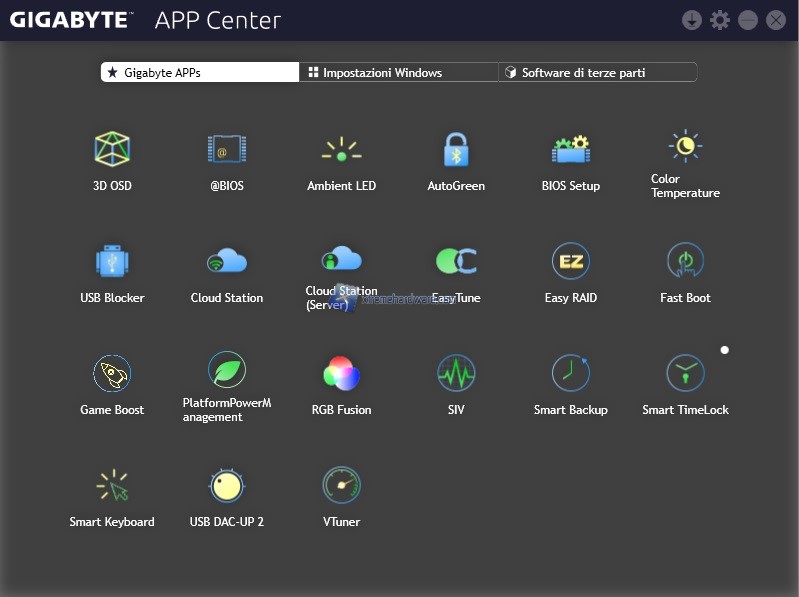
Task: Open the Fast Boot app
Action: point(685,262)
